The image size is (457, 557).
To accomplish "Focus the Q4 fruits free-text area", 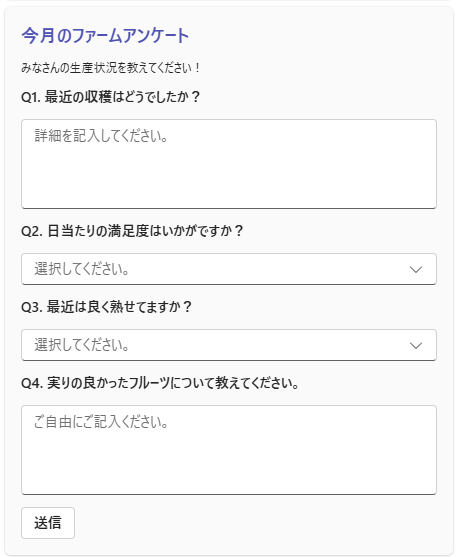I will coord(229,450).
